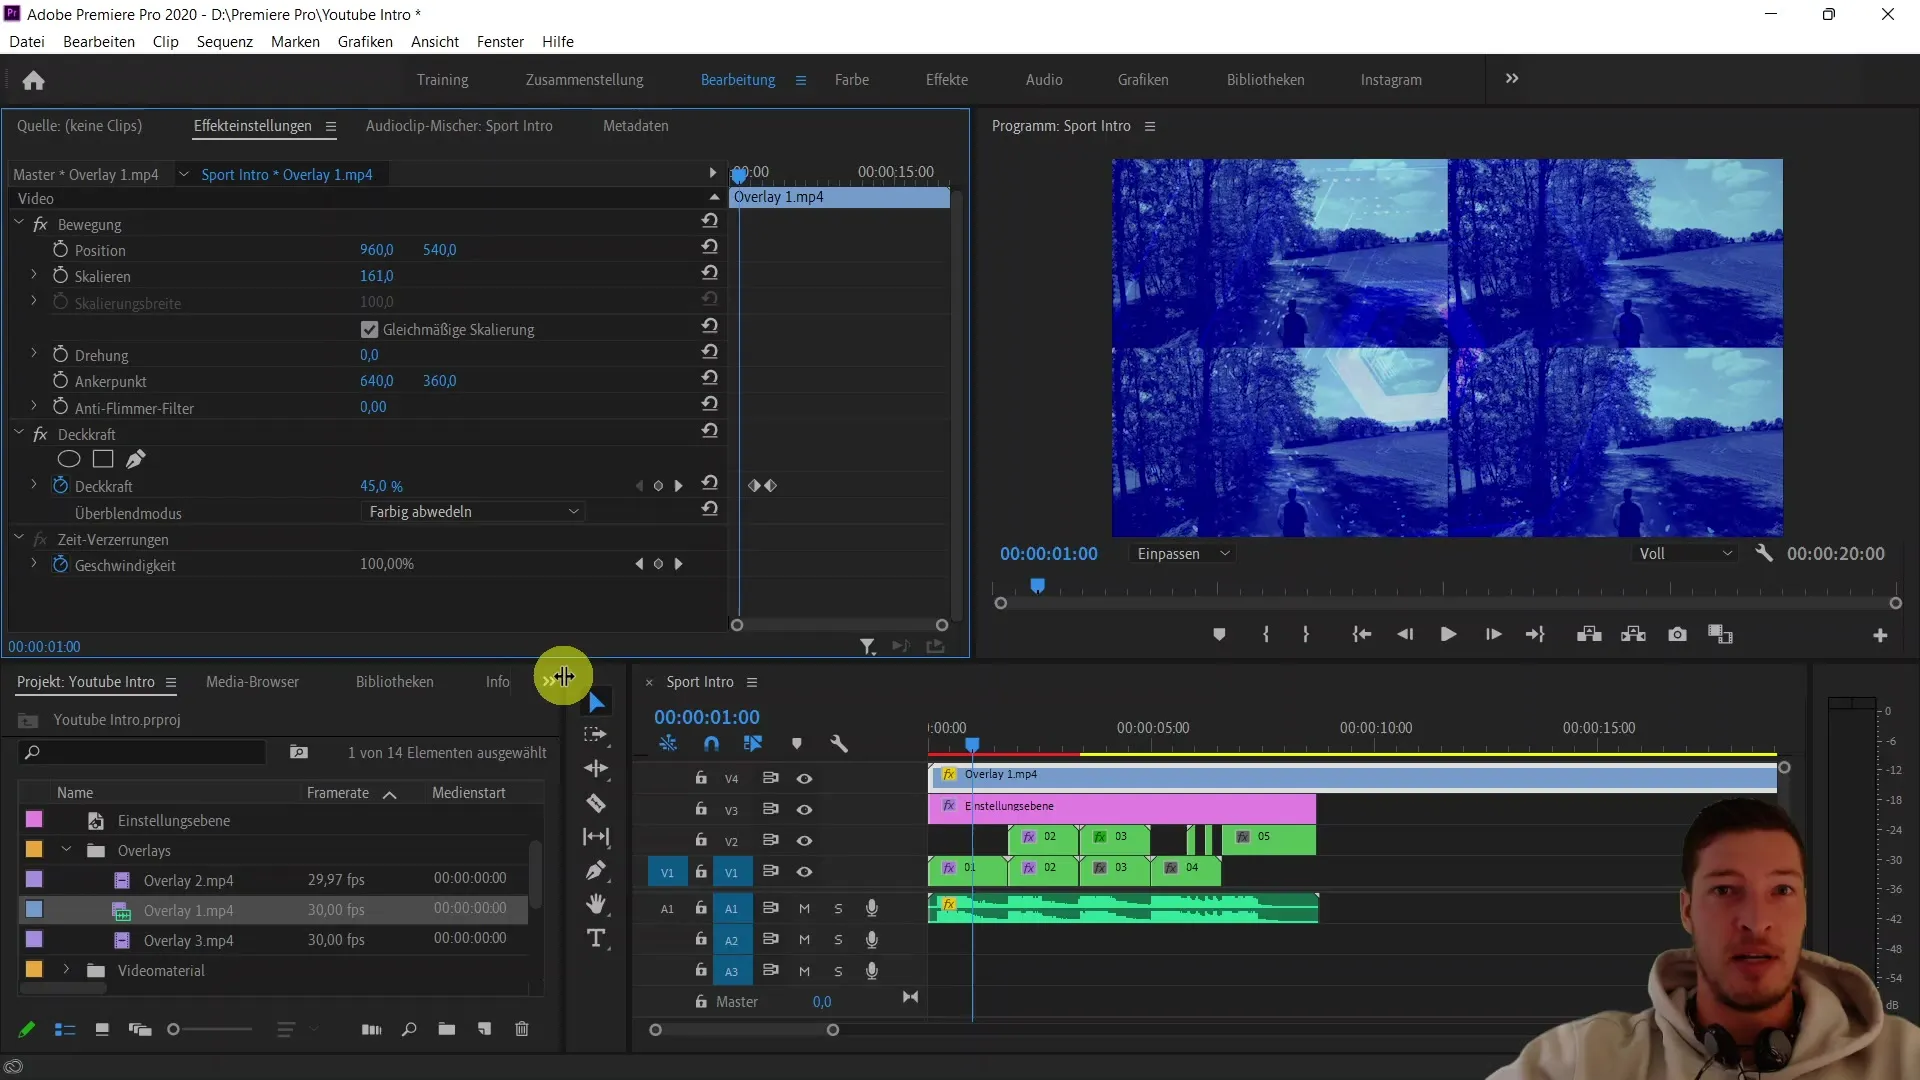This screenshot has height=1080, width=1920.
Task: Open timeline display settings wrench
Action: (839, 743)
